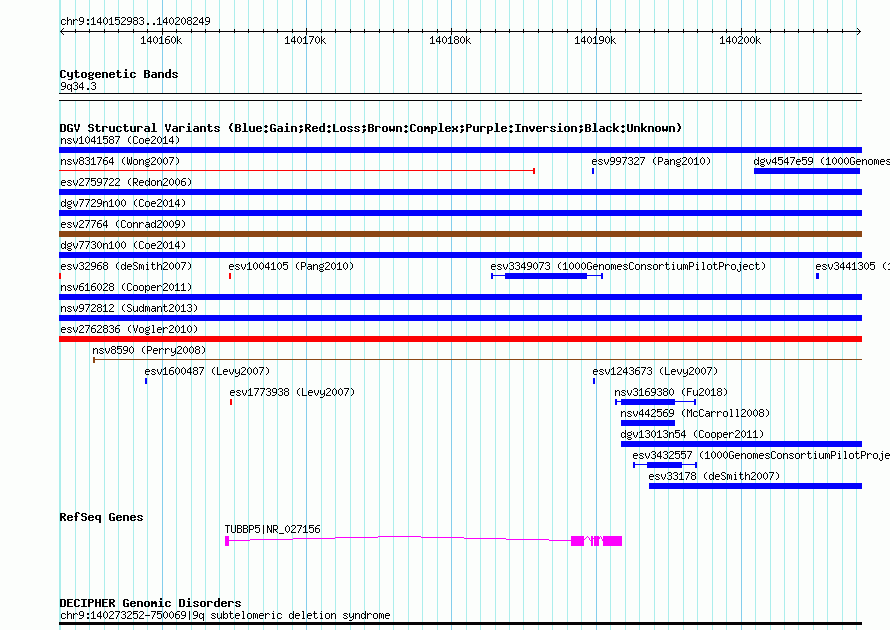This screenshot has width=890, height=630.
Task: Open the dgv7730n100 (Coe2014) variant bar
Action: (460, 255)
